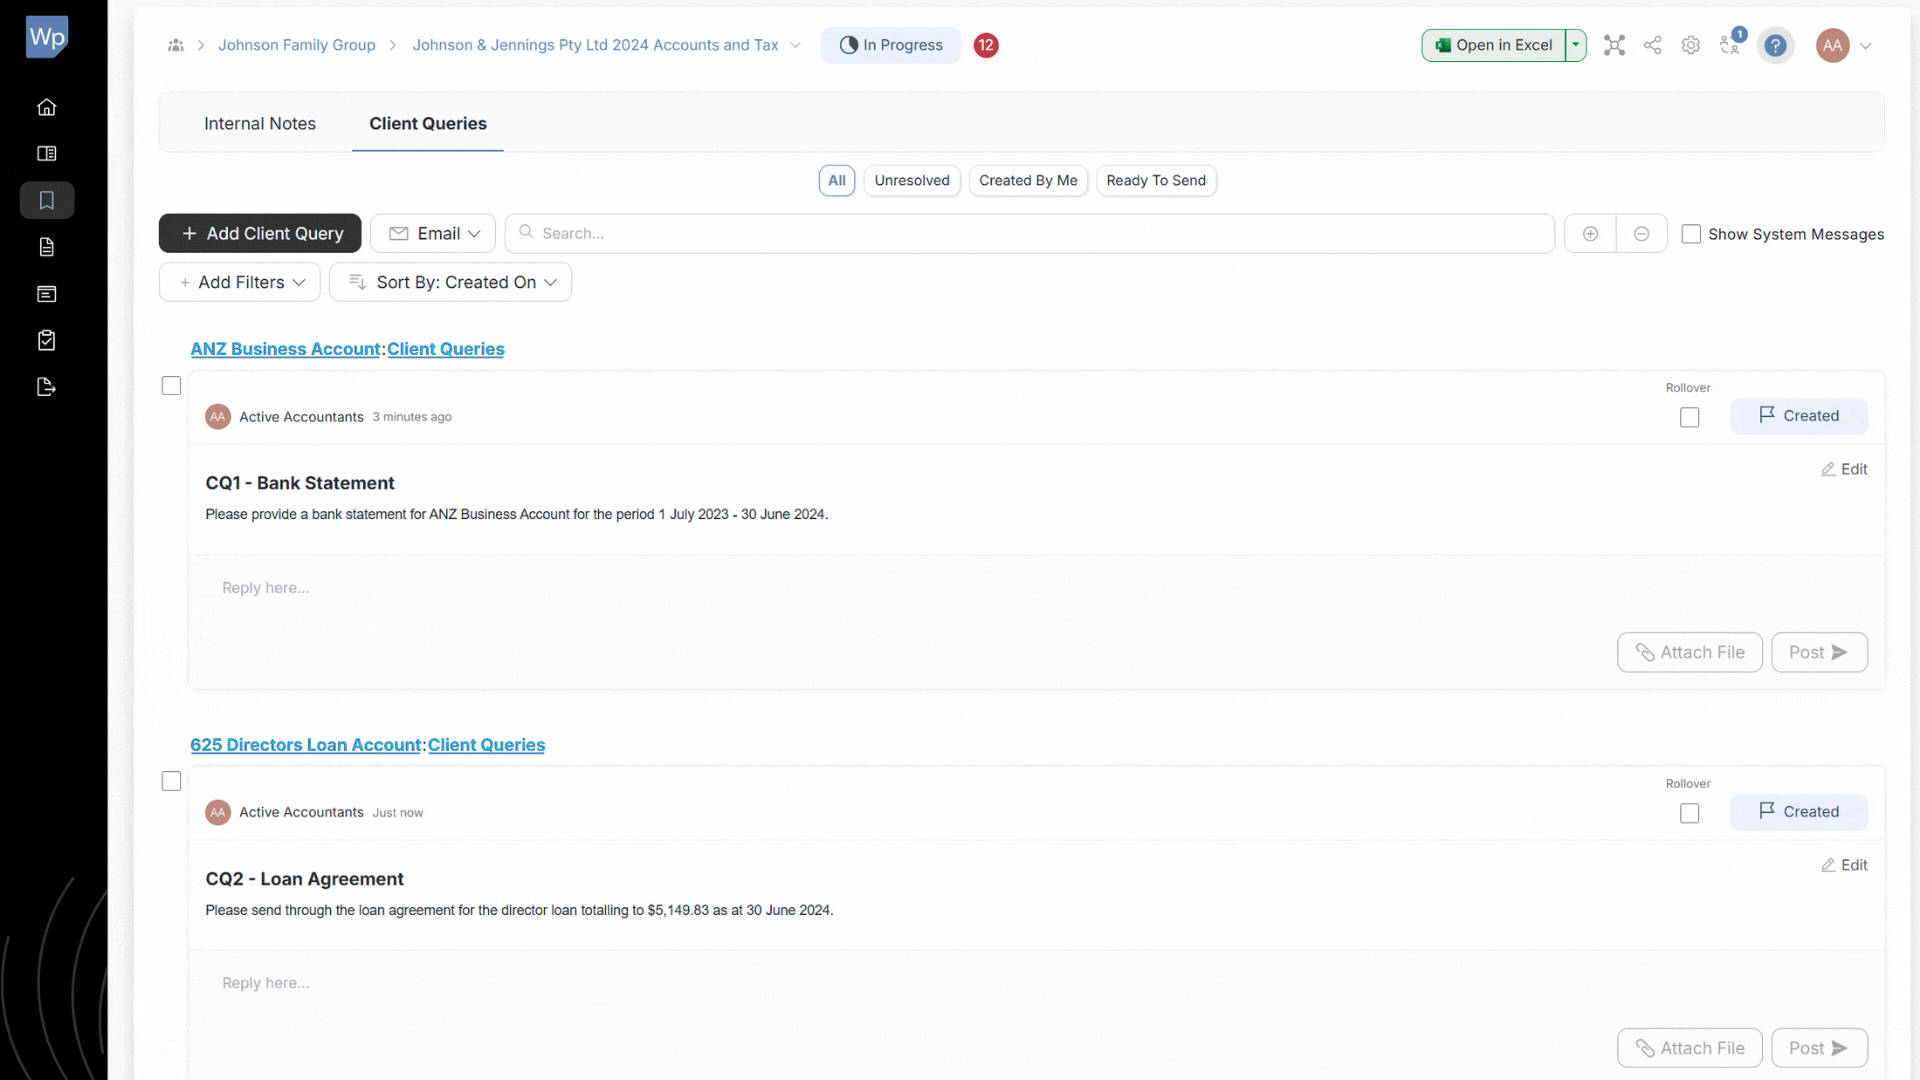Image resolution: width=1920 pixels, height=1080 pixels.
Task: Filter queries by Ready To Send
Action: click(x=1156, y=180)
